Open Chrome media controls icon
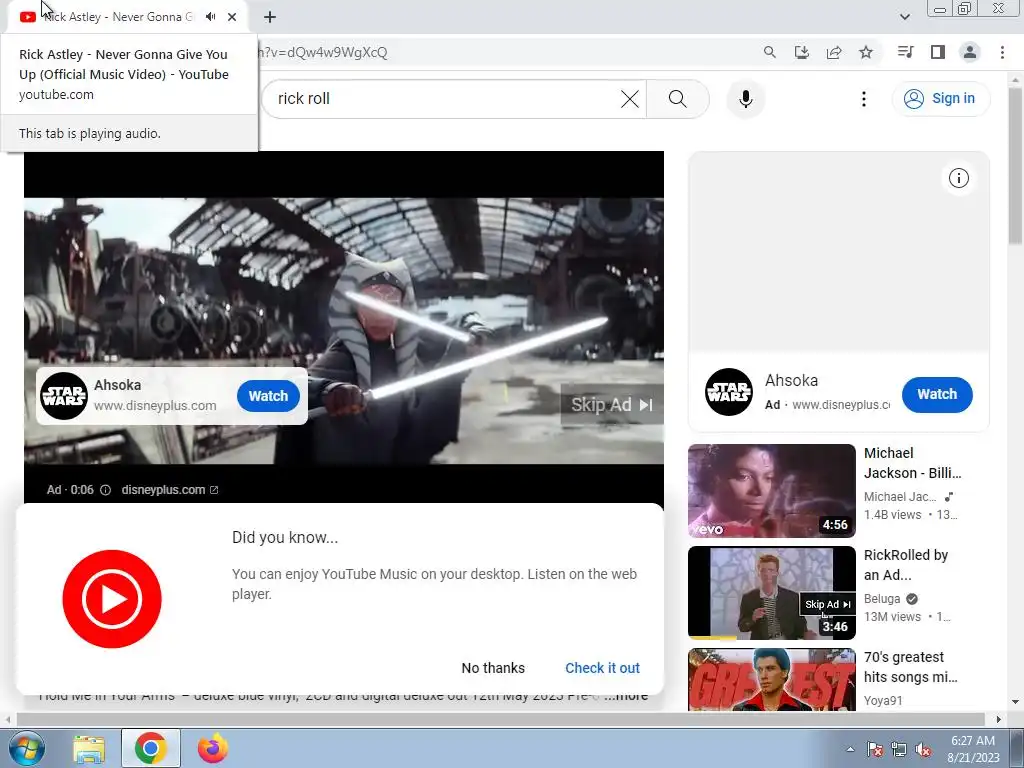The height and width of the screenshot is (768, 1024). point(905,52)
